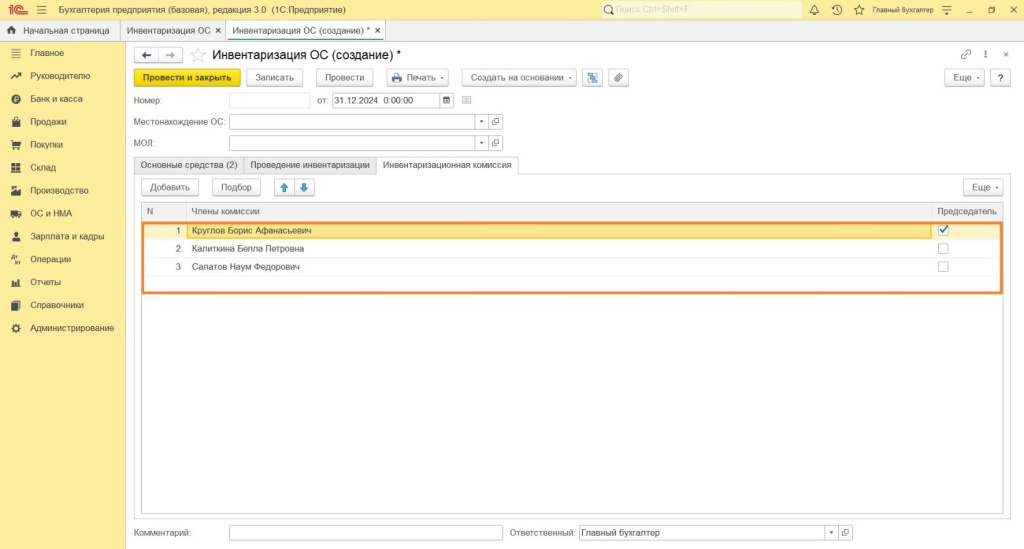Viewport: 1024px width, 549px height.
Task: Open the МОЛ record button
Action: click(x=496, y=143)
